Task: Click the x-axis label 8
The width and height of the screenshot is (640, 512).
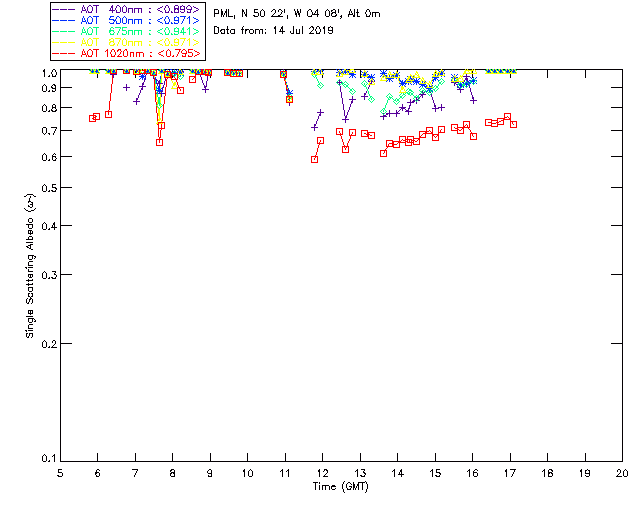Action: (173, 473)
